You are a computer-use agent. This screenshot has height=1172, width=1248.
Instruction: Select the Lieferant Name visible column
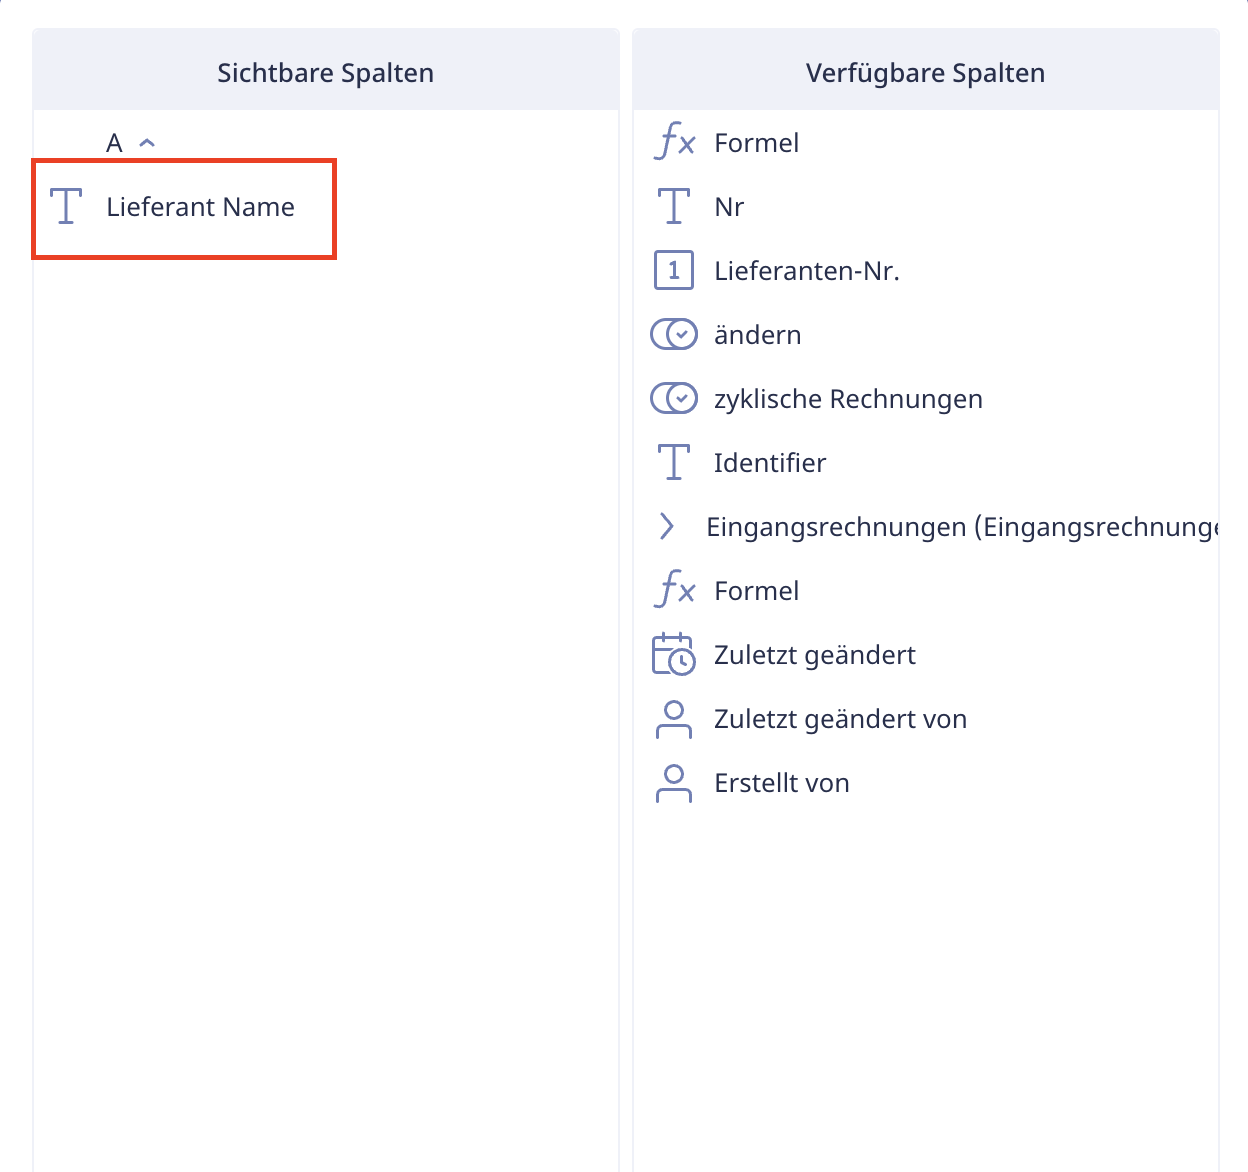click(x=184, y=209)
